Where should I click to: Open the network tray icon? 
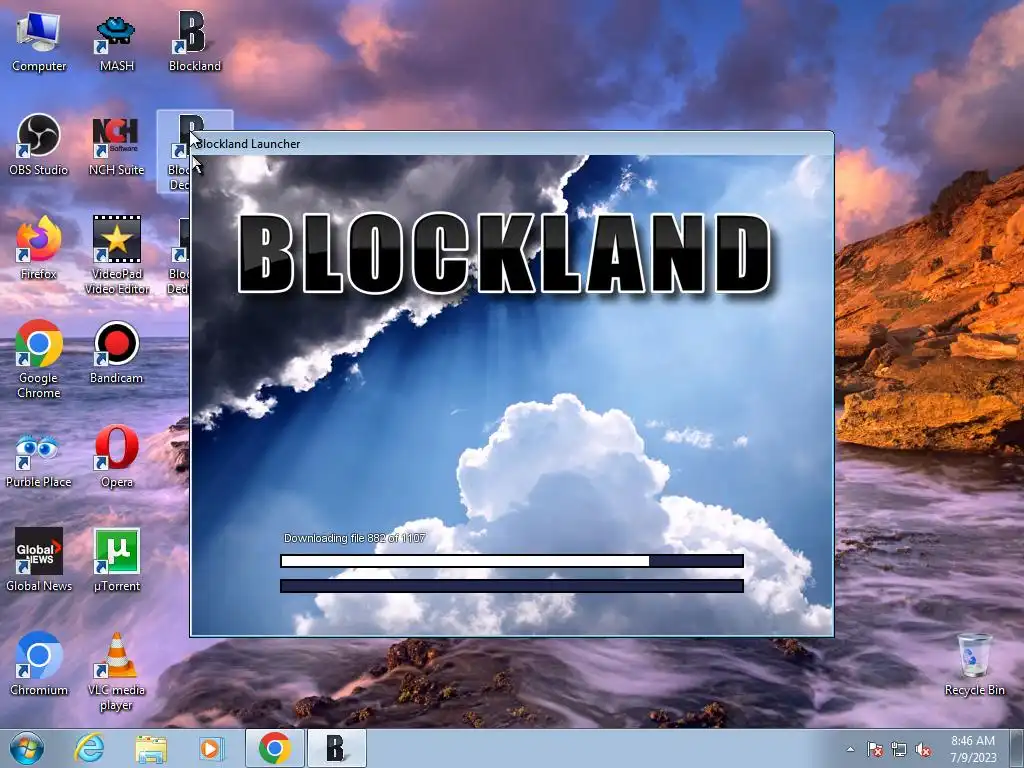[899, 749]
